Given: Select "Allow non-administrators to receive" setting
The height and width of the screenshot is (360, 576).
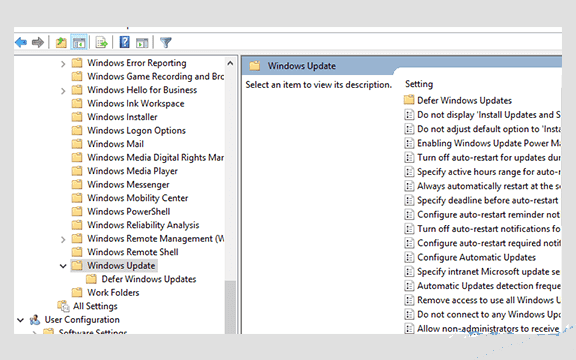Looking at the screenshot, I should click(x=482, y=328).
